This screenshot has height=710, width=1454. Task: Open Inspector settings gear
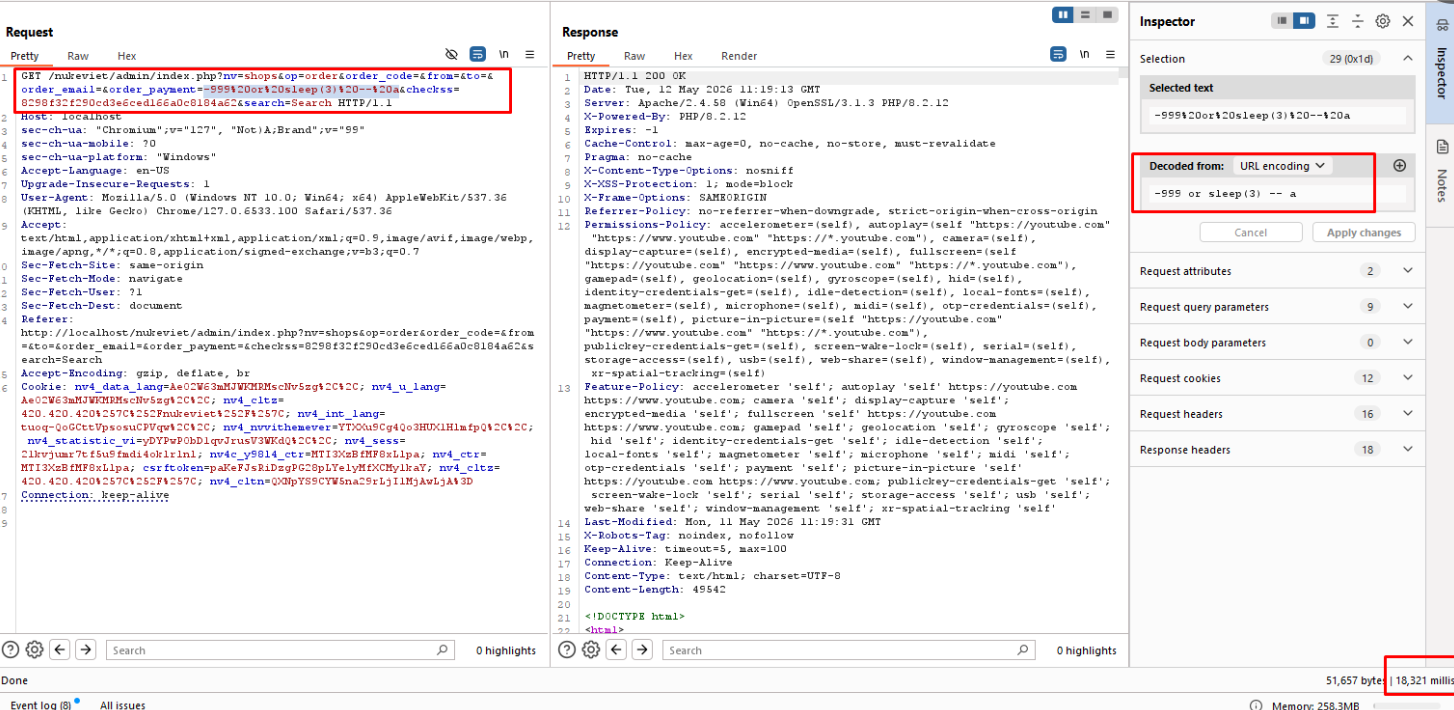pos(1383,21)
